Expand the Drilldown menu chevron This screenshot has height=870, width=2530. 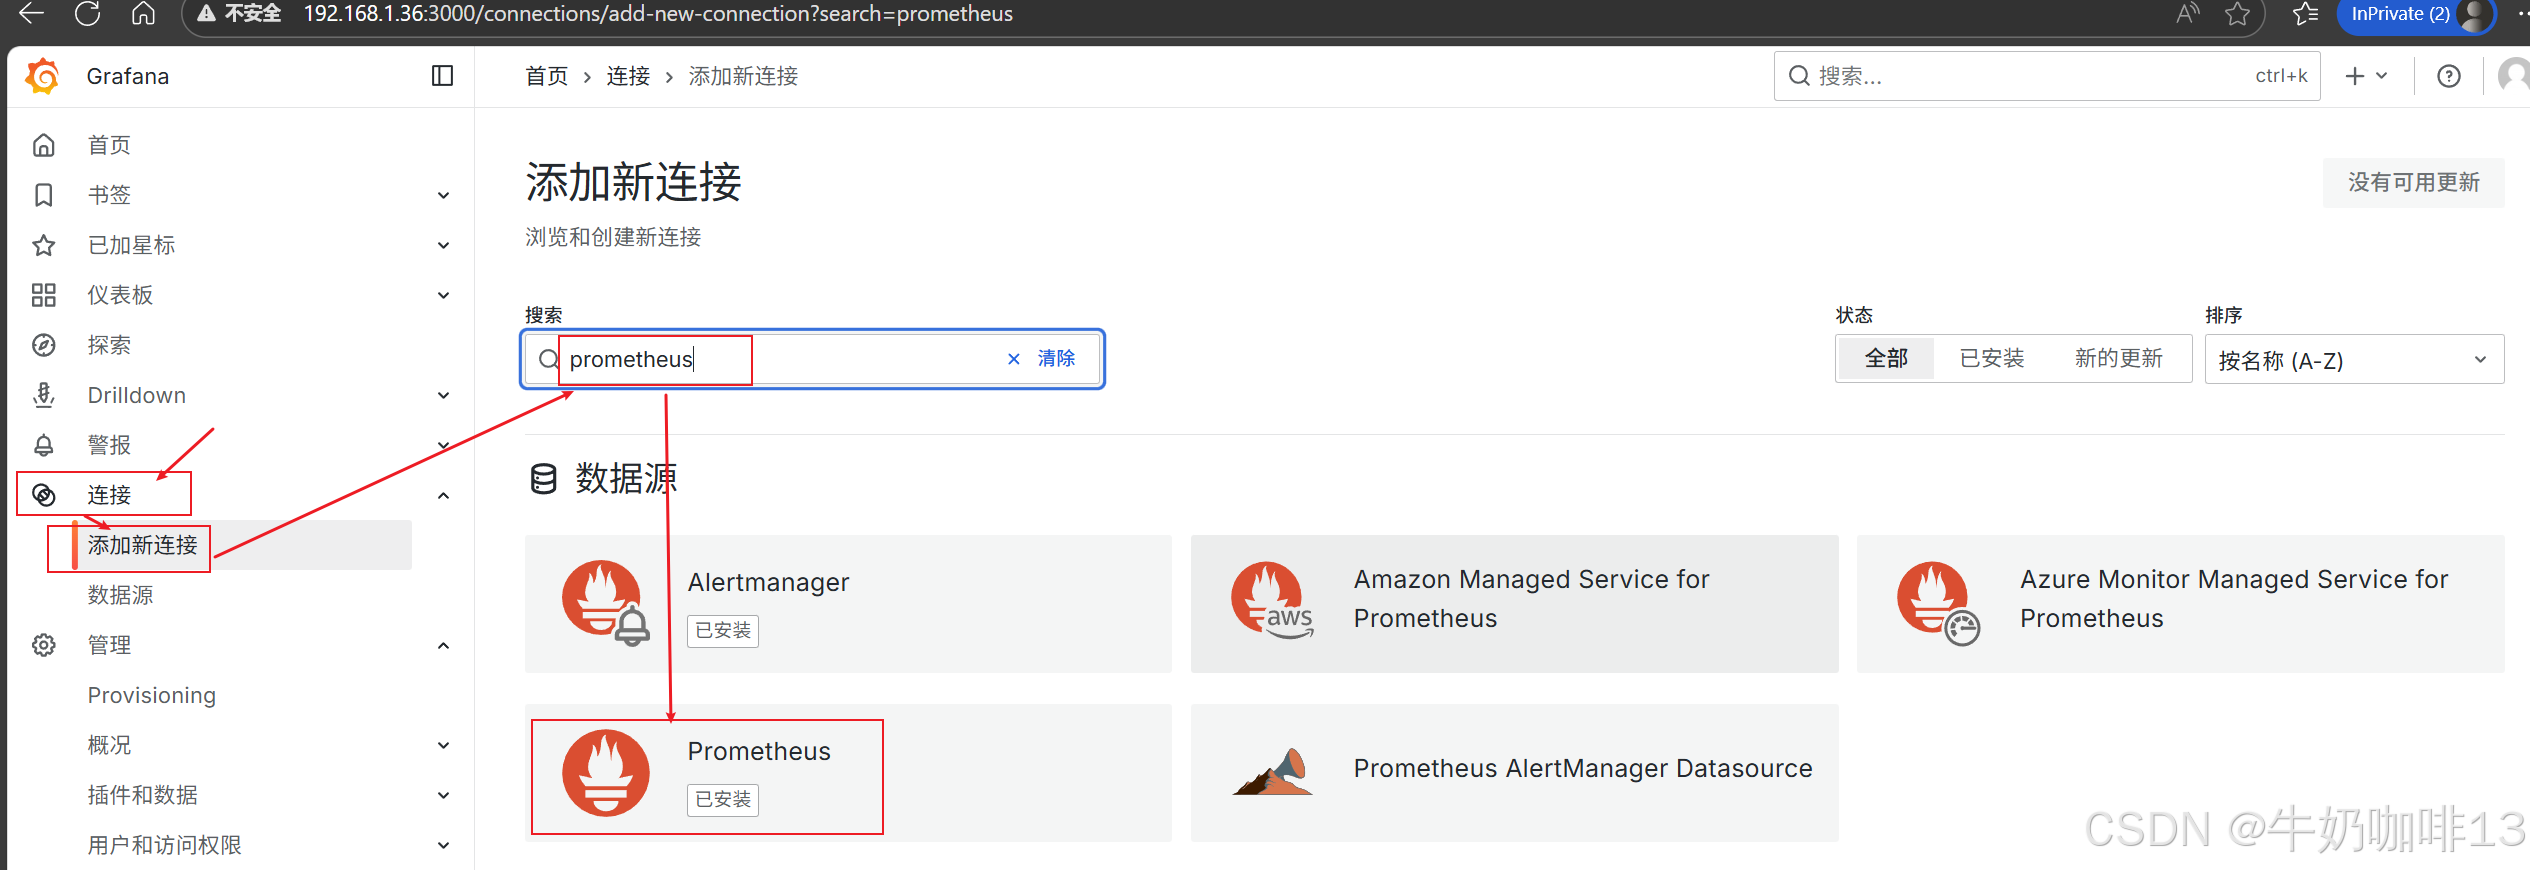click(443, 396)
